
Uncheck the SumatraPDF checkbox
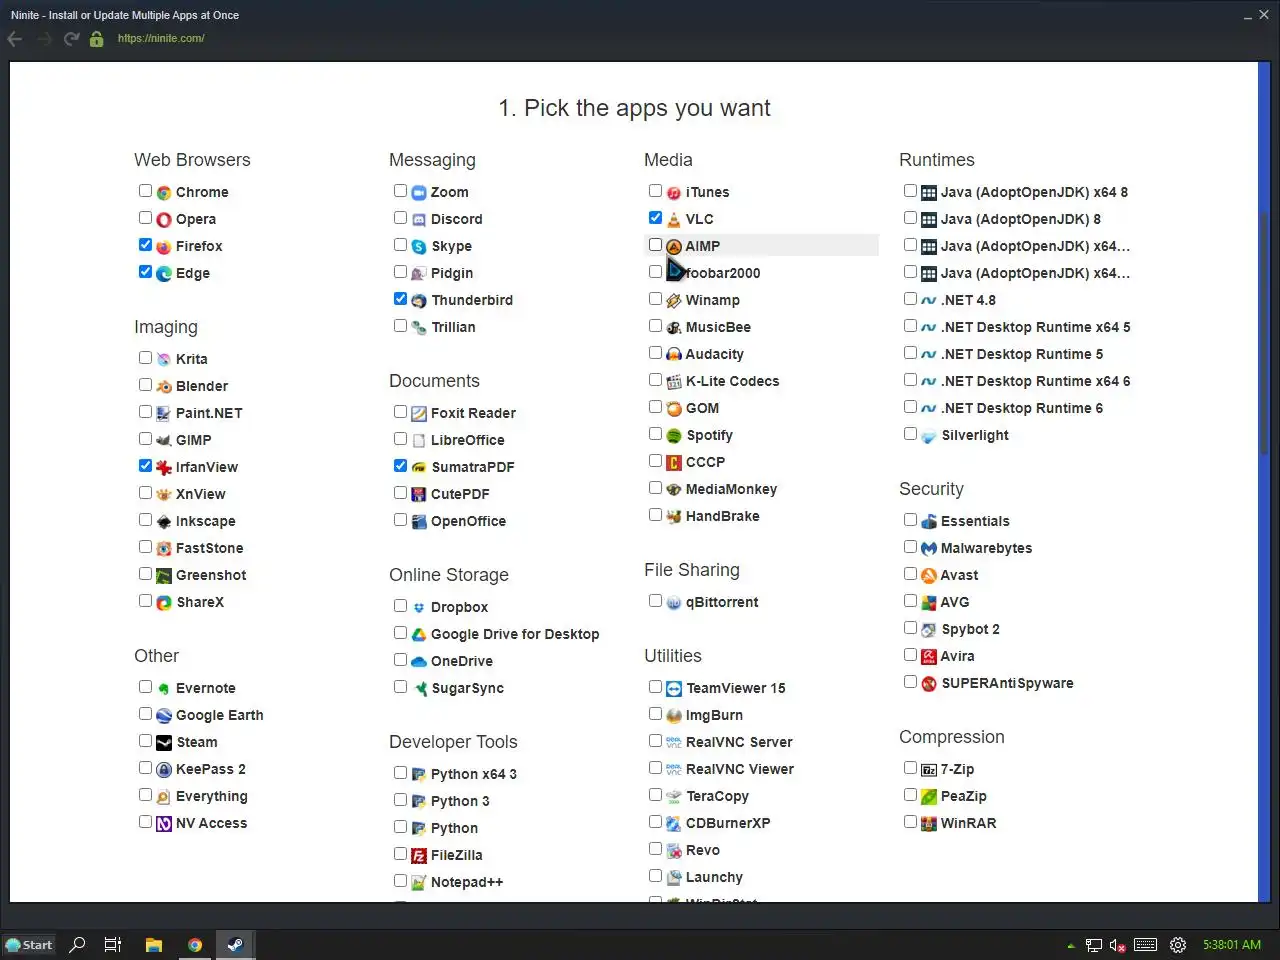400,465
